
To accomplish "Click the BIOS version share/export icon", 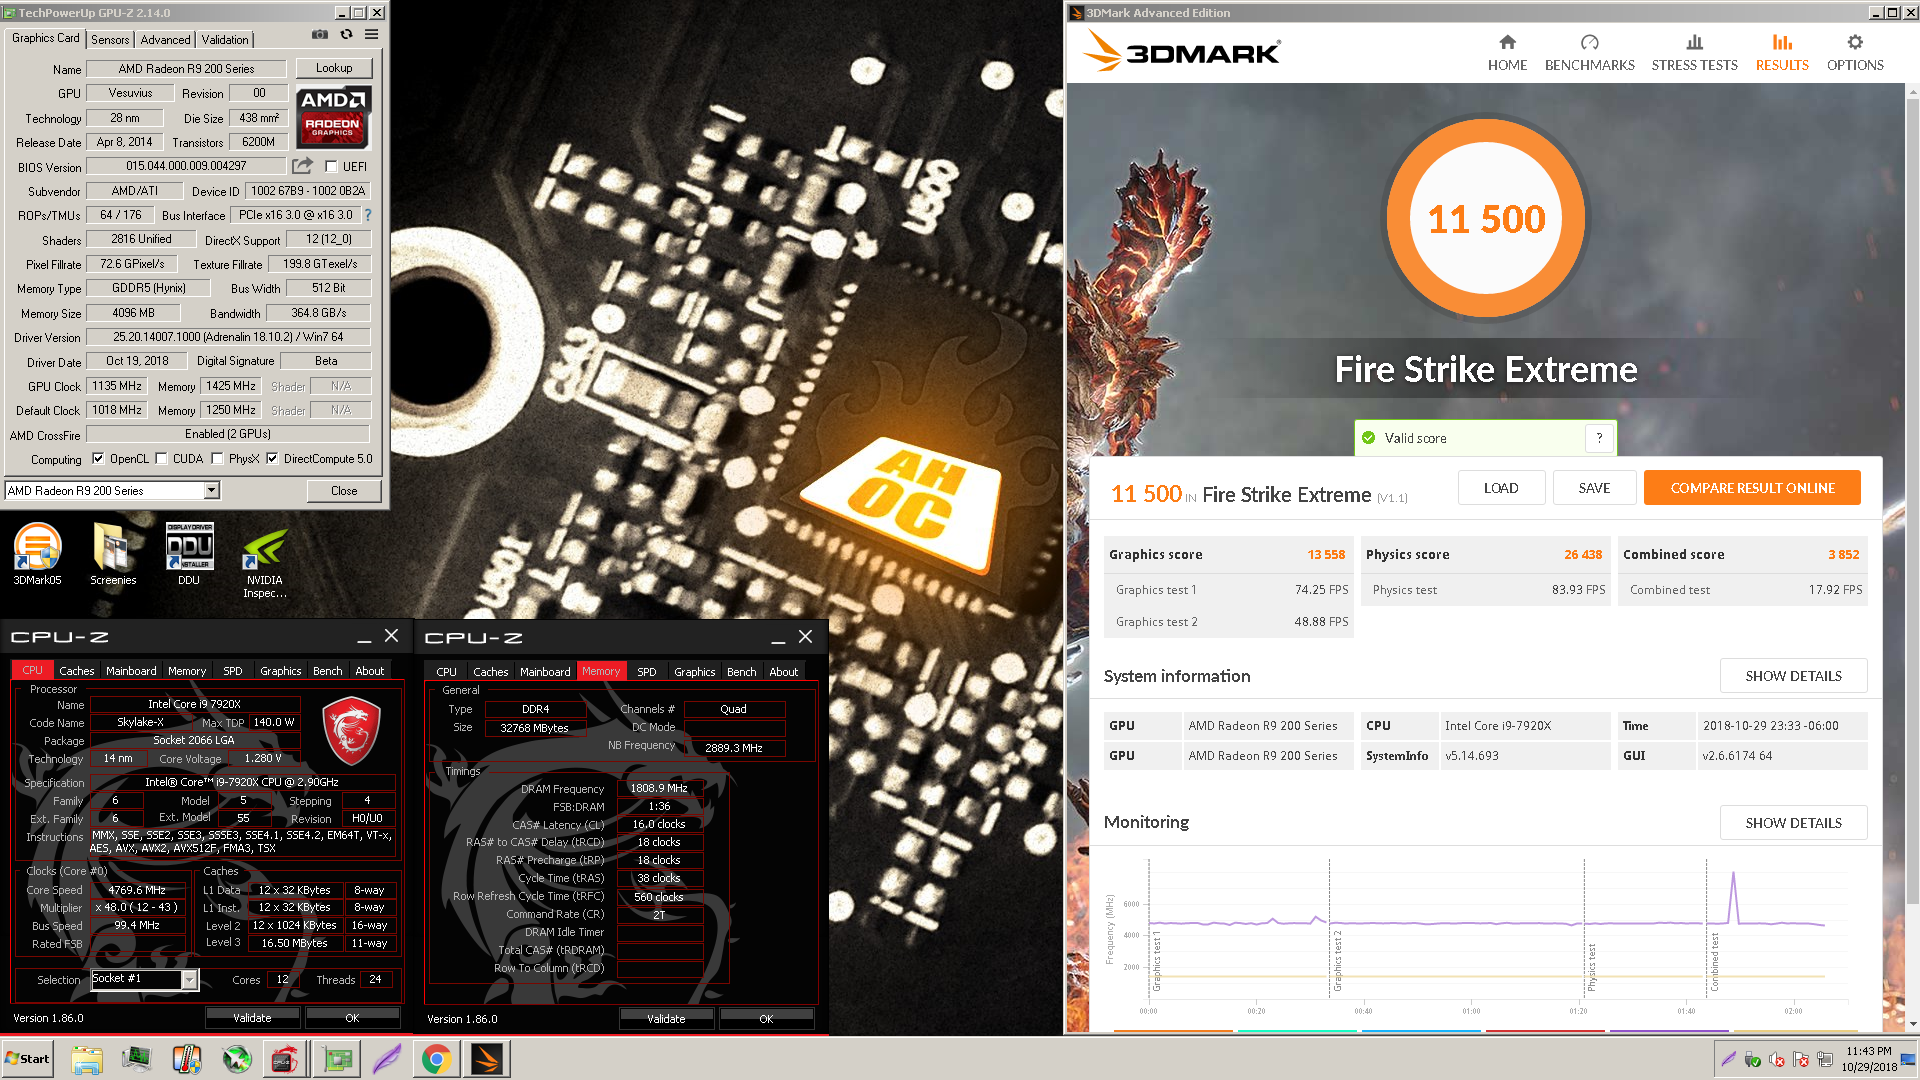I will [x=302, y=166].
